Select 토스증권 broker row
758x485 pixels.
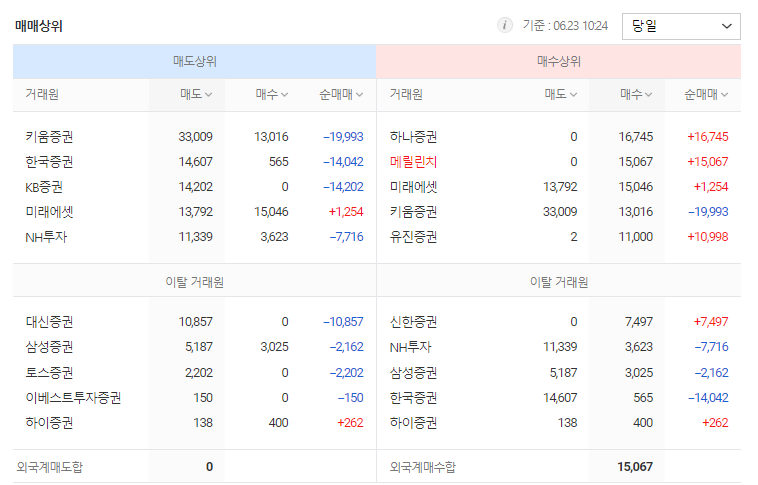point(194,373)
